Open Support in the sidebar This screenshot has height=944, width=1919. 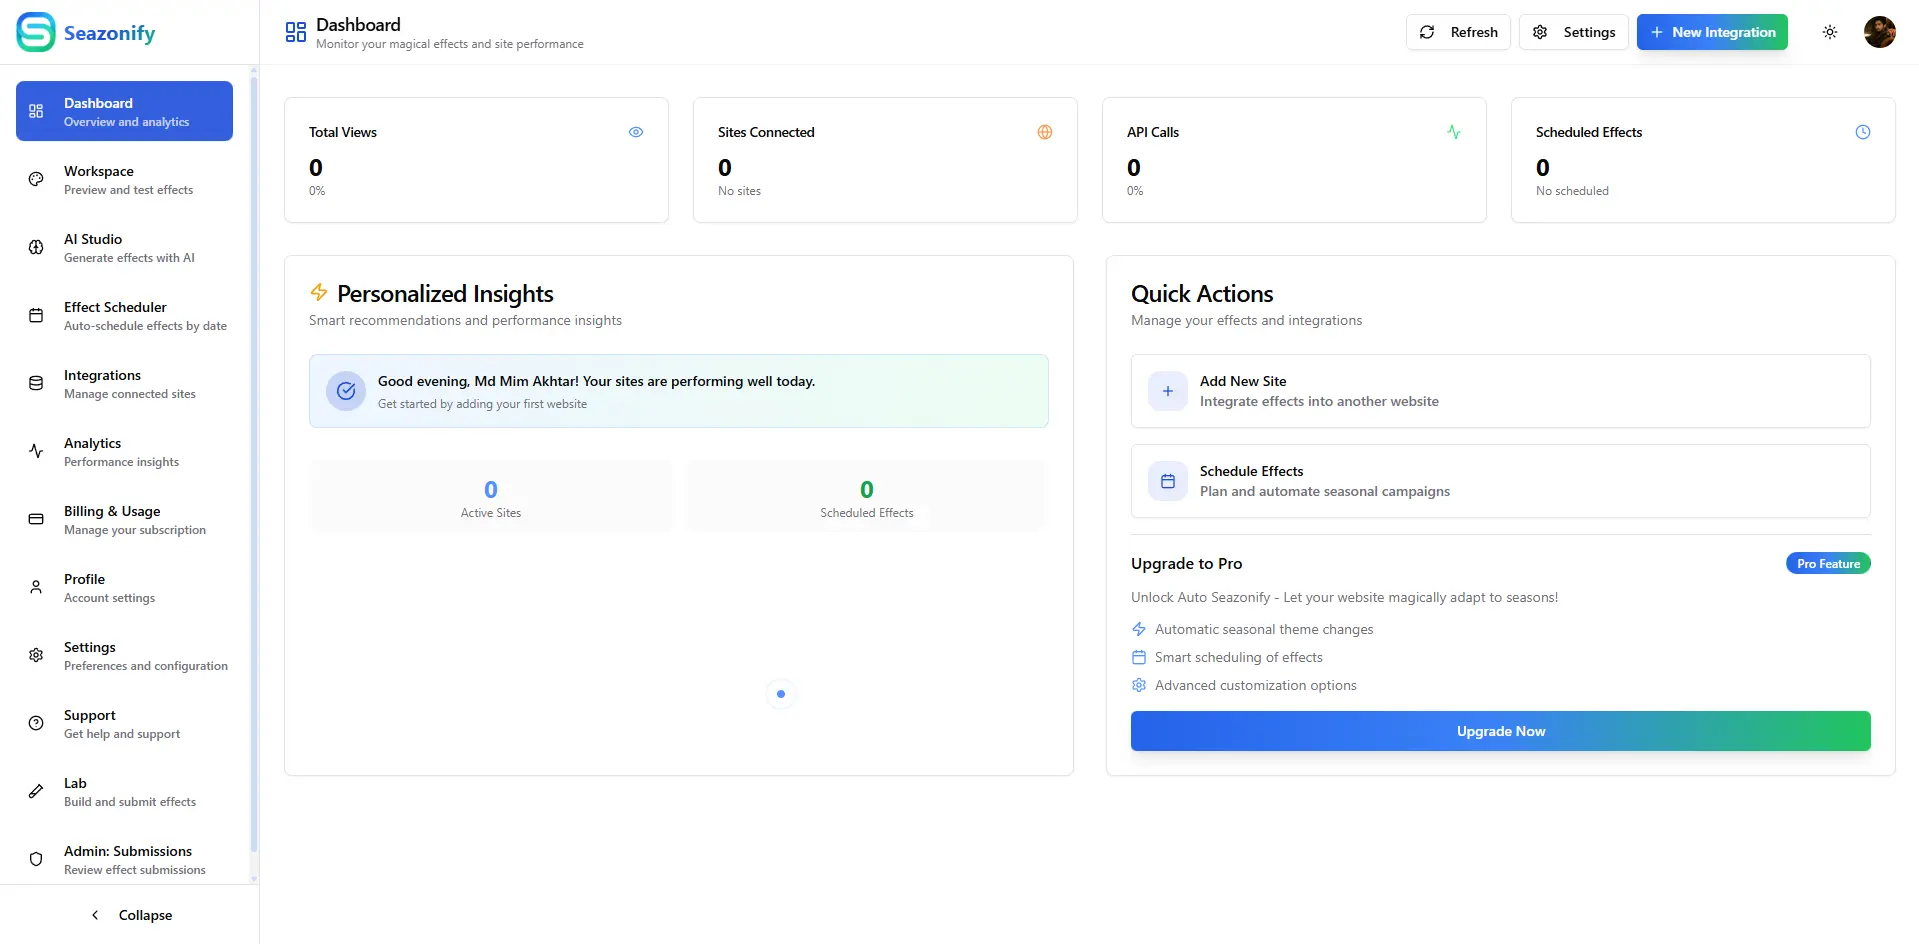125,723
